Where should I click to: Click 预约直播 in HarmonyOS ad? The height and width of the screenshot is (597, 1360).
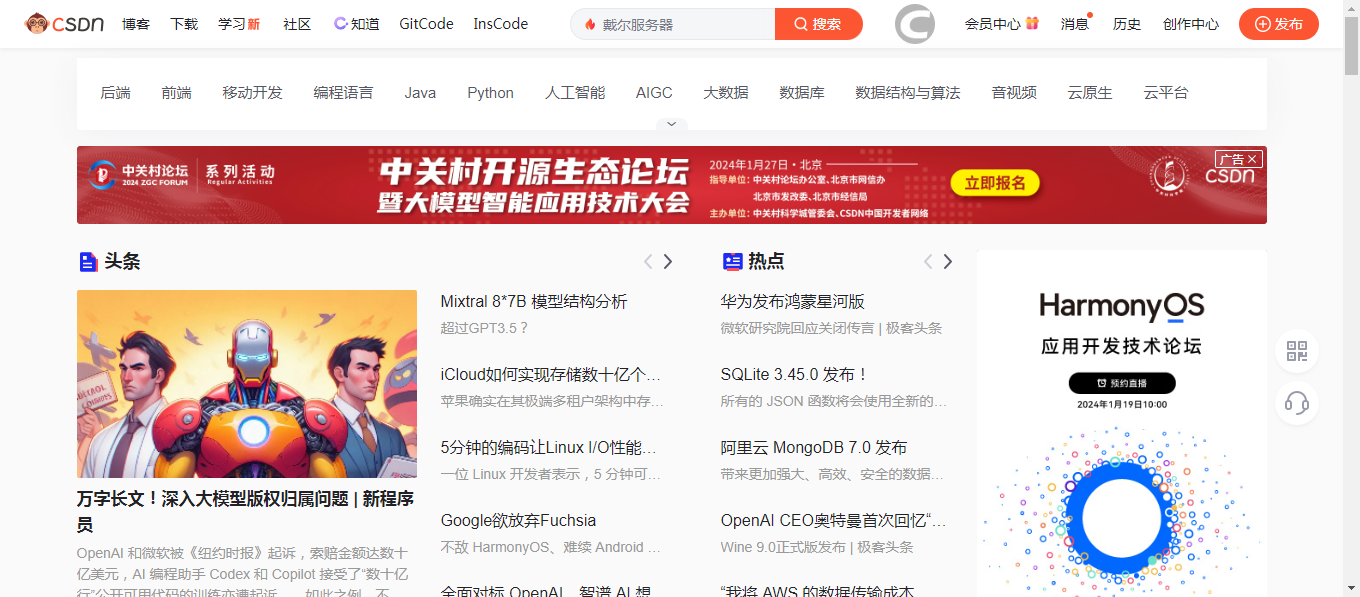point(1122,383)
